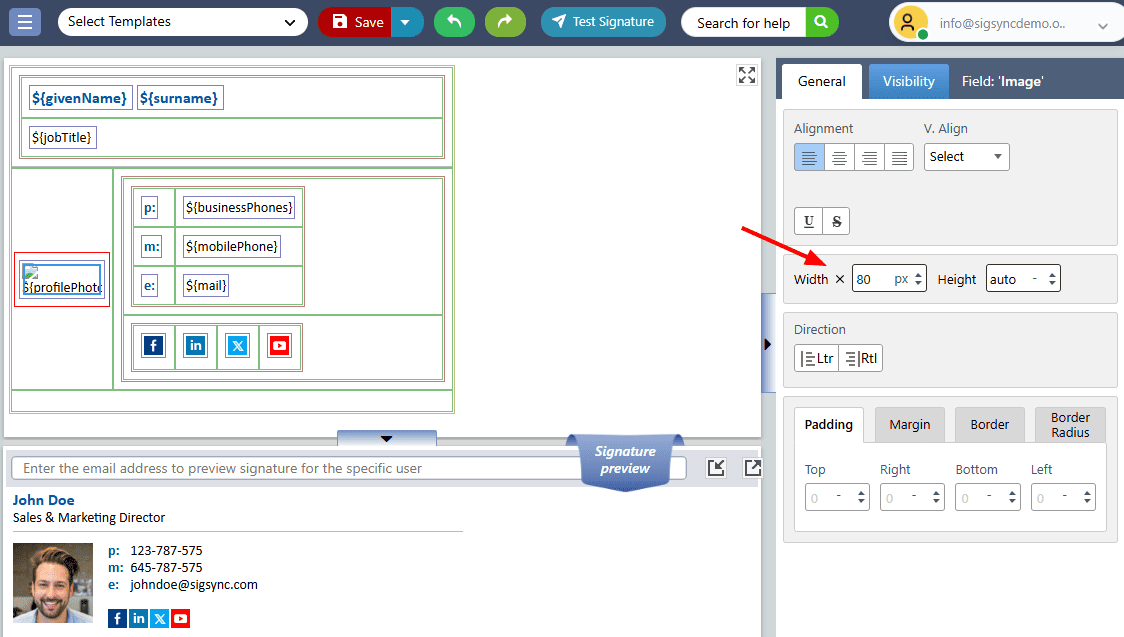Open the Margin tab
The height and width of the screenshot is (637, 1124).
coord(909,424)
